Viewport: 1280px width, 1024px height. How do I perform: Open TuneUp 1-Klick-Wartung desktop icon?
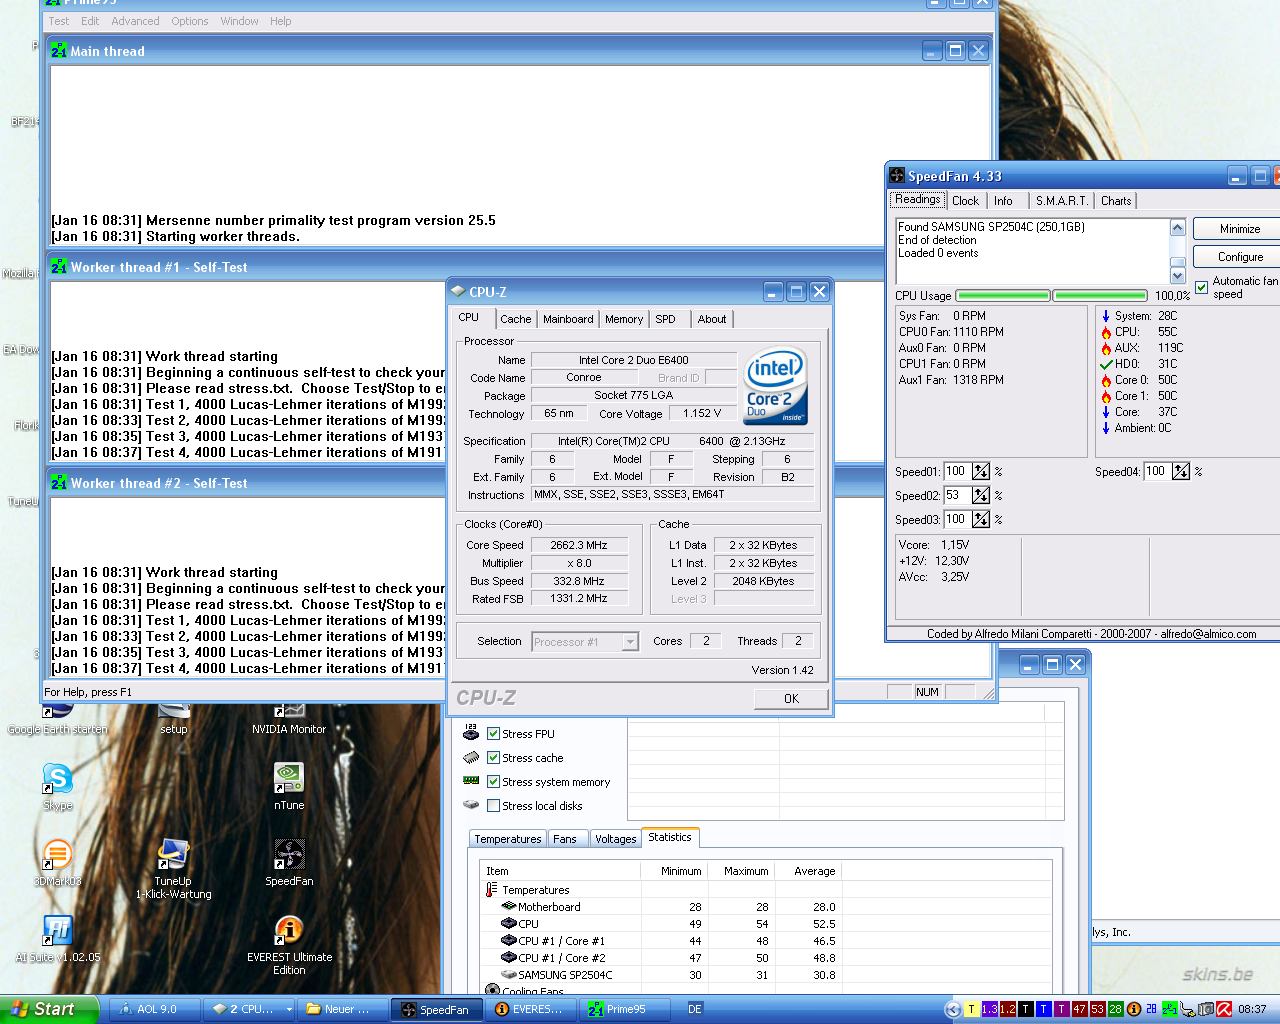tap(173, 856)
